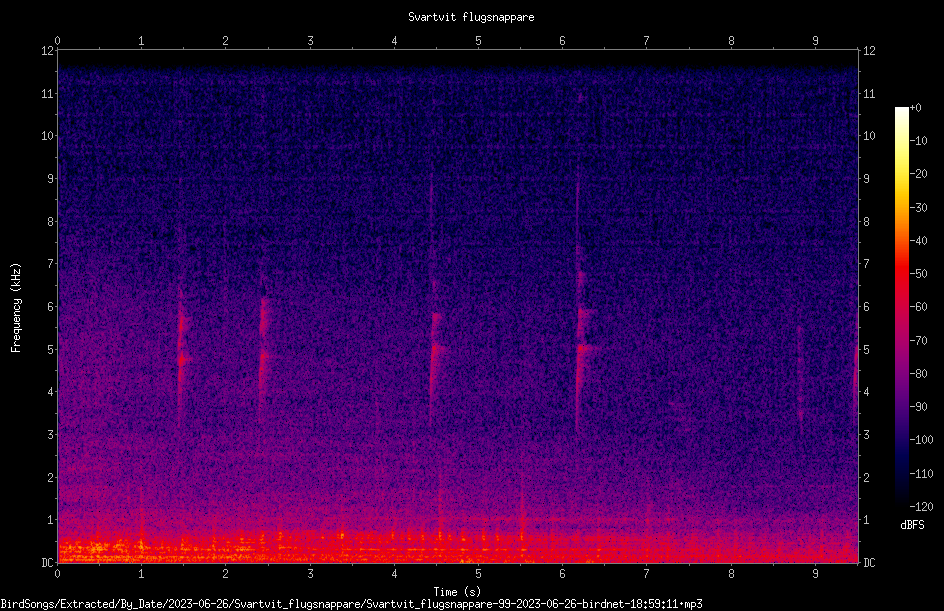The image size is (944, 611).
Task: Click '9' on the top time axis
Action: click(x=815, y=40)
